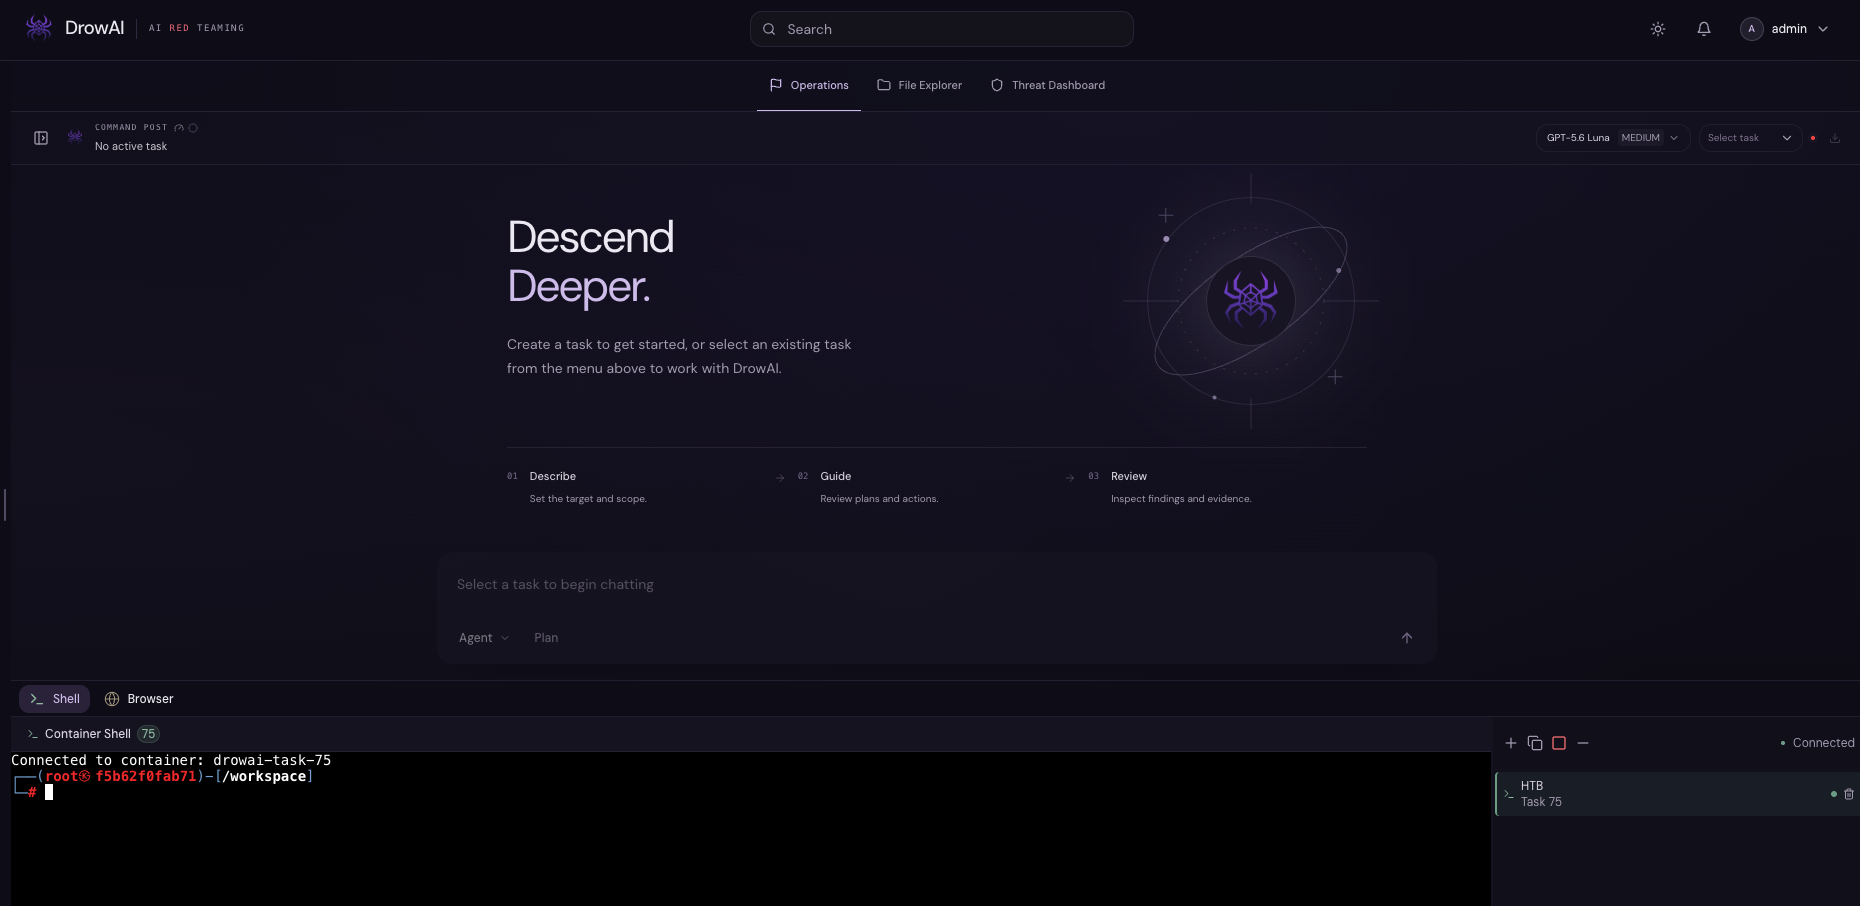The image size is (1860, 906).
Task: Click the Search input field
Action: (x=941, y=29)
